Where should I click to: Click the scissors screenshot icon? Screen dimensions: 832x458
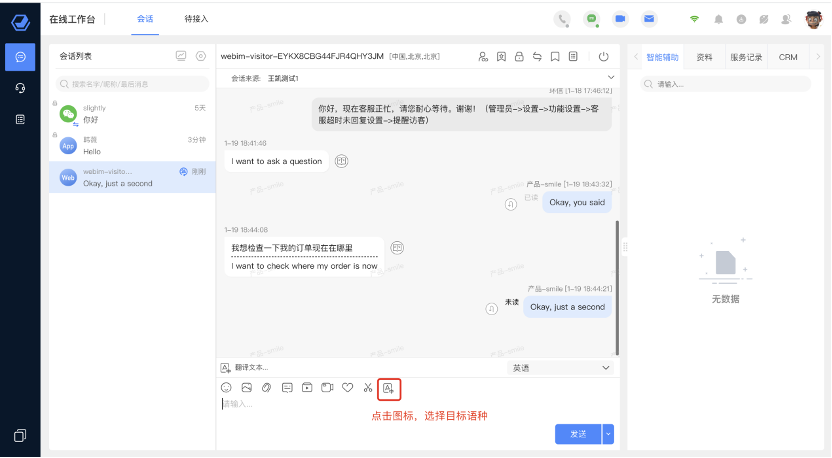tap(368, 387)
